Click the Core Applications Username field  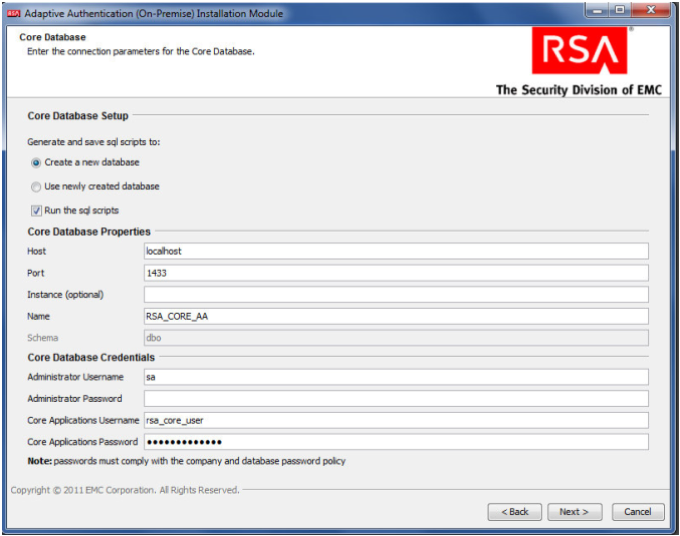pyautogui.click(x=396, y=420)
